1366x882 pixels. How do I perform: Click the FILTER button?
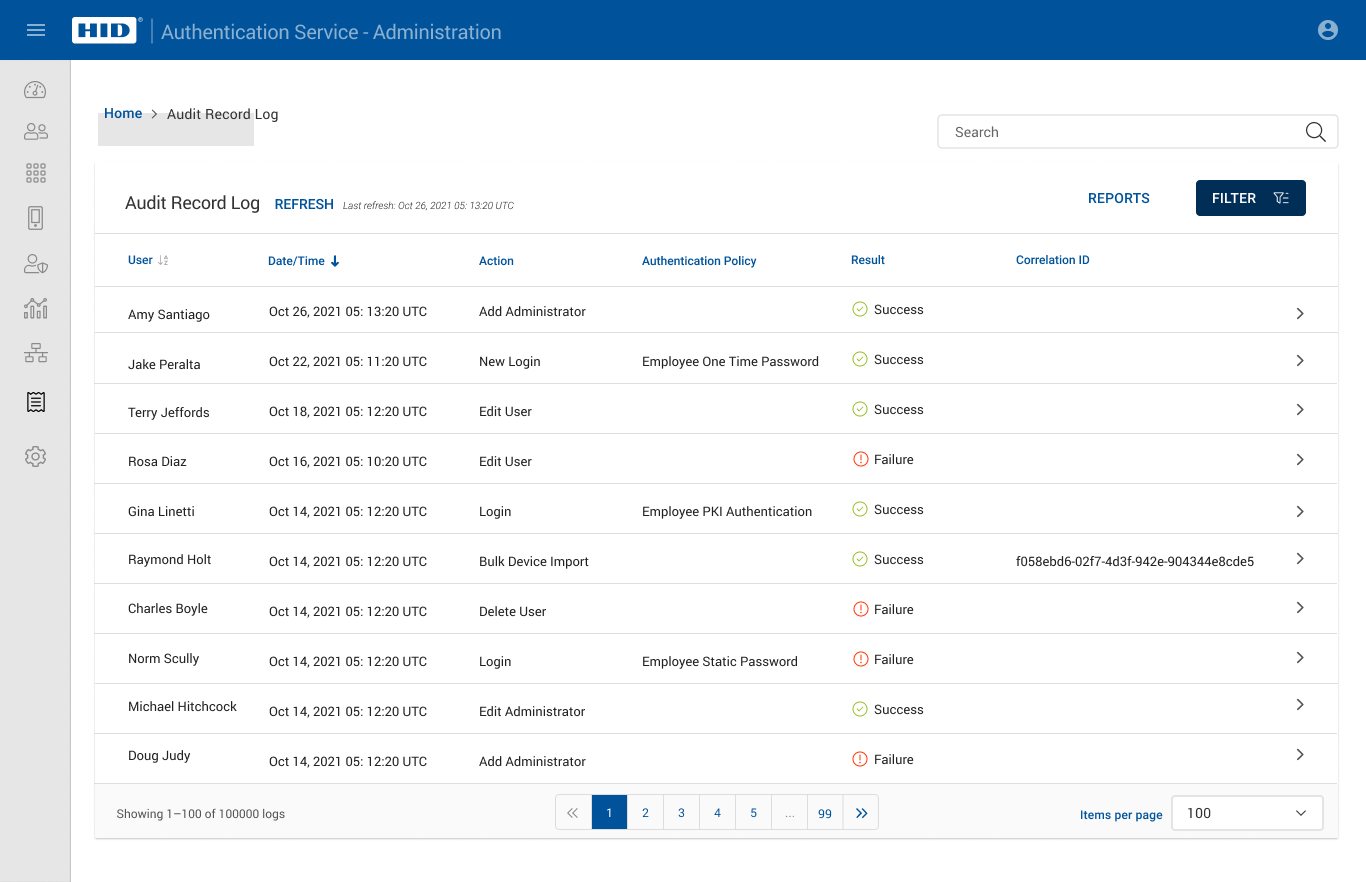point(1251,198)
